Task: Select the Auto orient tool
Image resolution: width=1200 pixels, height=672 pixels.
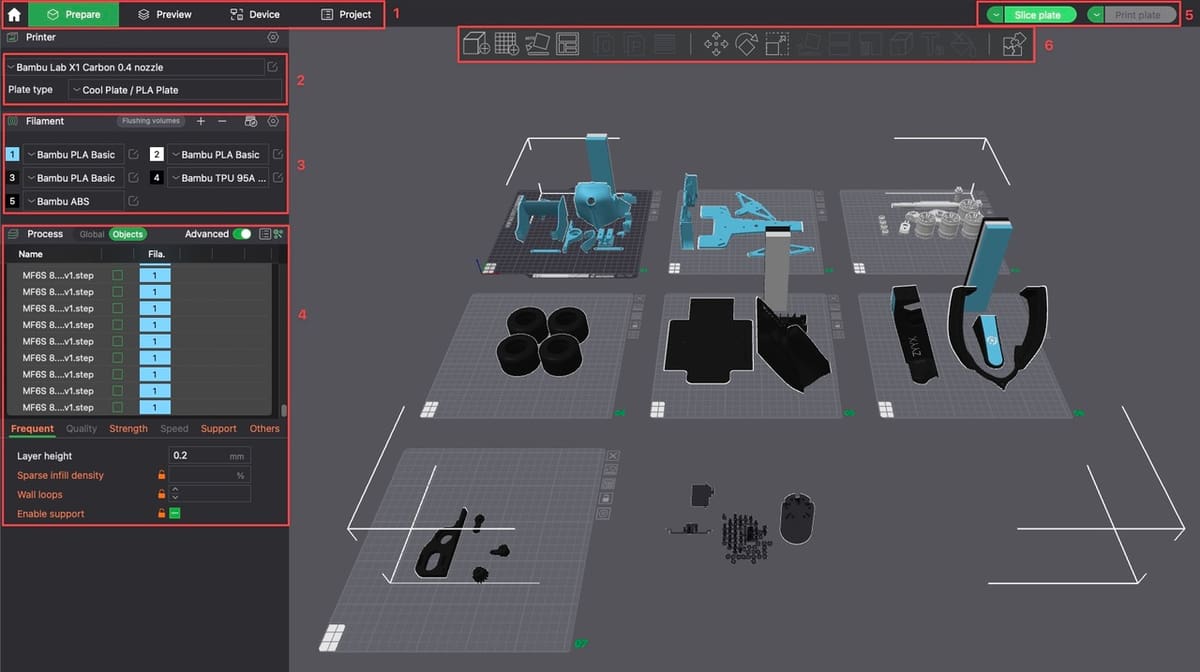Action: pyautogui.click(x=537, y=44)
